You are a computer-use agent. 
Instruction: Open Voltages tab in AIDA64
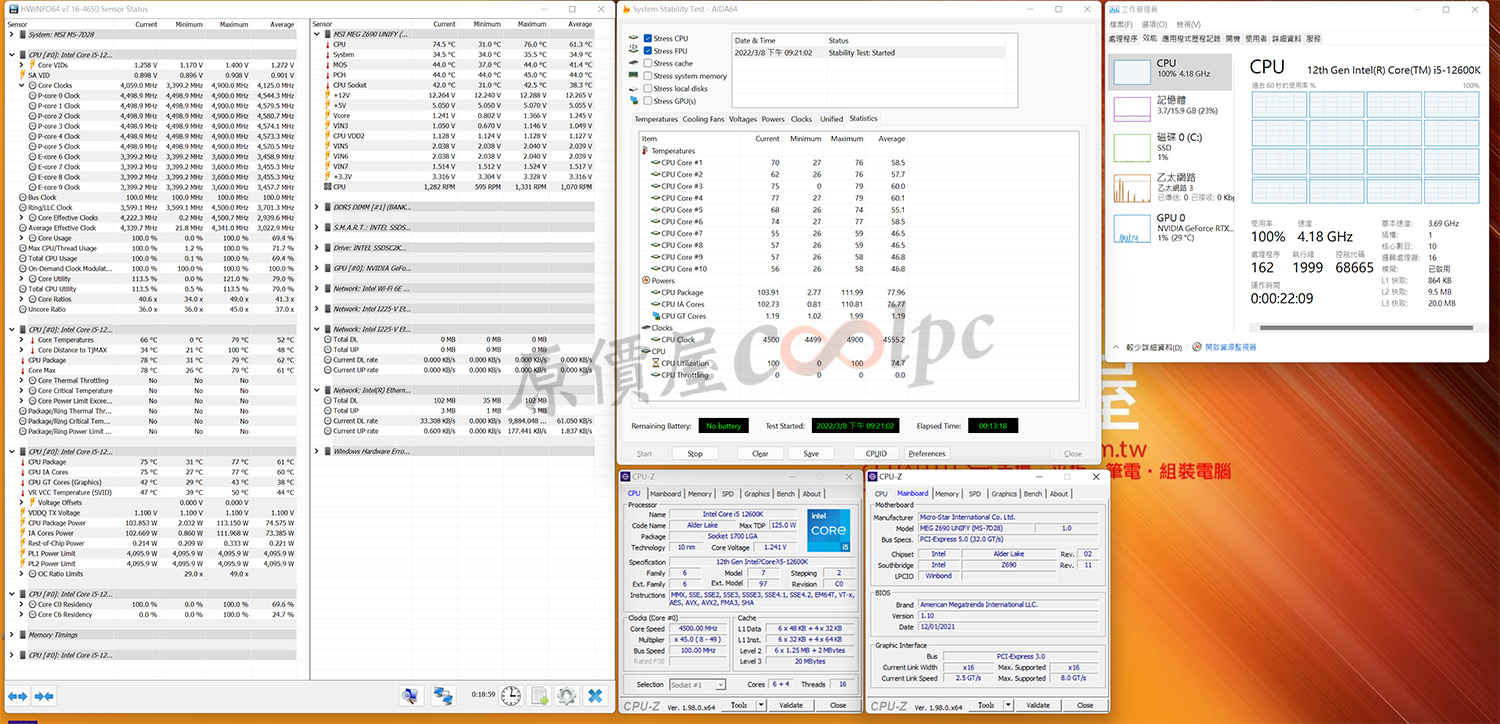[743, 119]
